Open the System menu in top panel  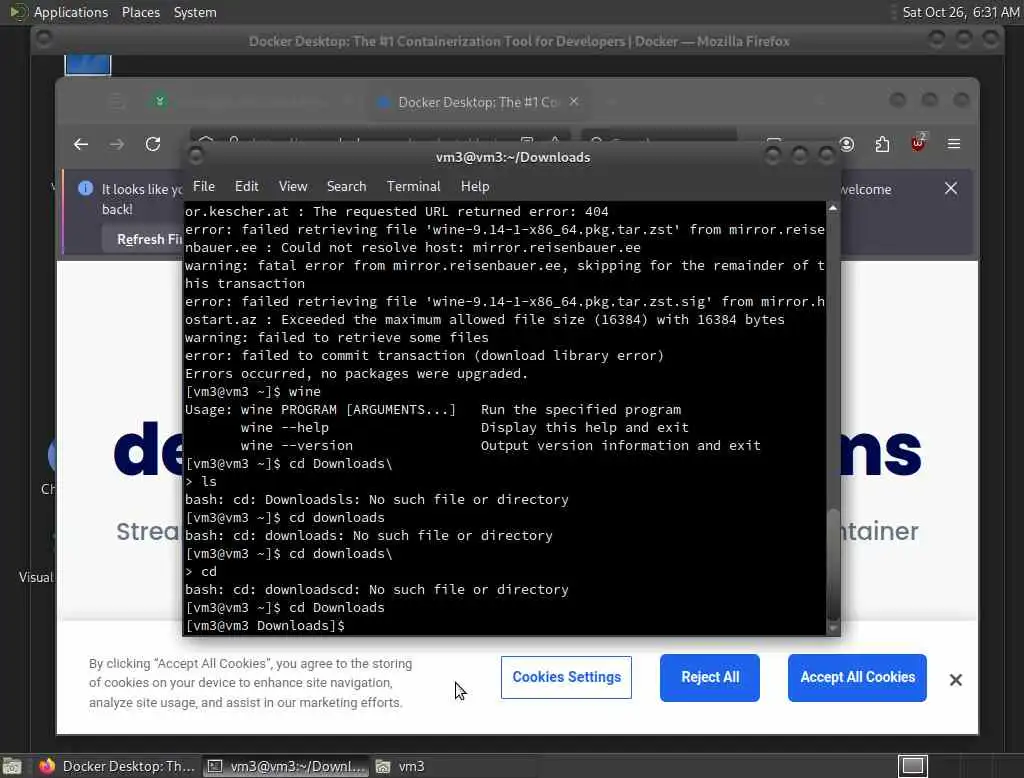click(x=195, y=12)
